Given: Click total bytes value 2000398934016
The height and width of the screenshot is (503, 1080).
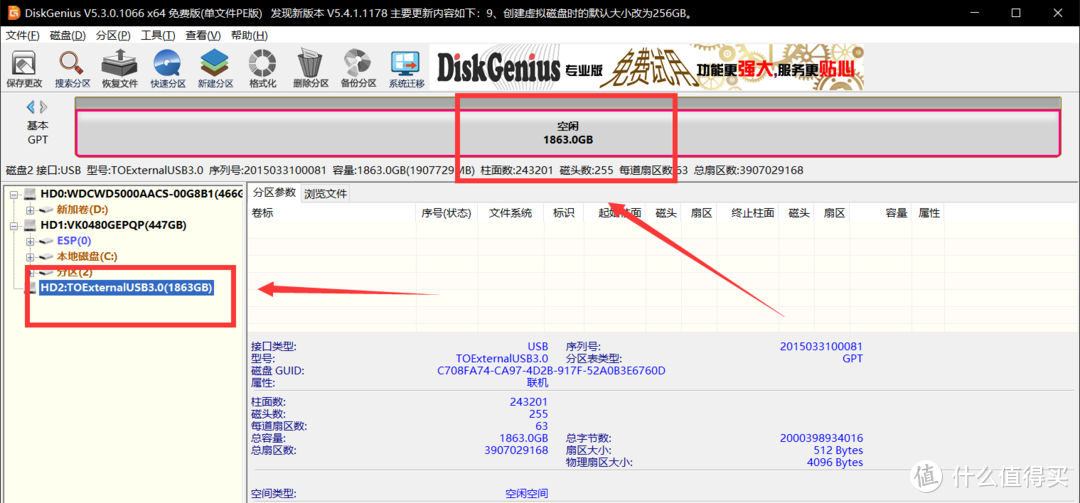Looking at the screenshot, I should (822, 438).
